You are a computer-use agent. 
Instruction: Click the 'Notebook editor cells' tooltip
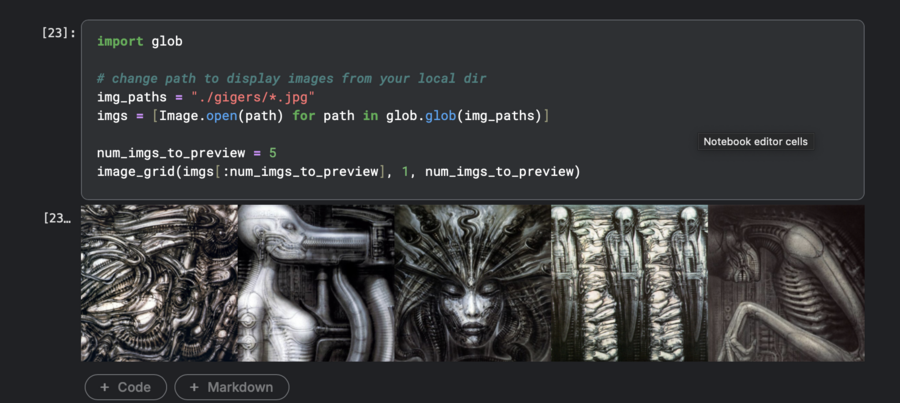pos(755,142)
